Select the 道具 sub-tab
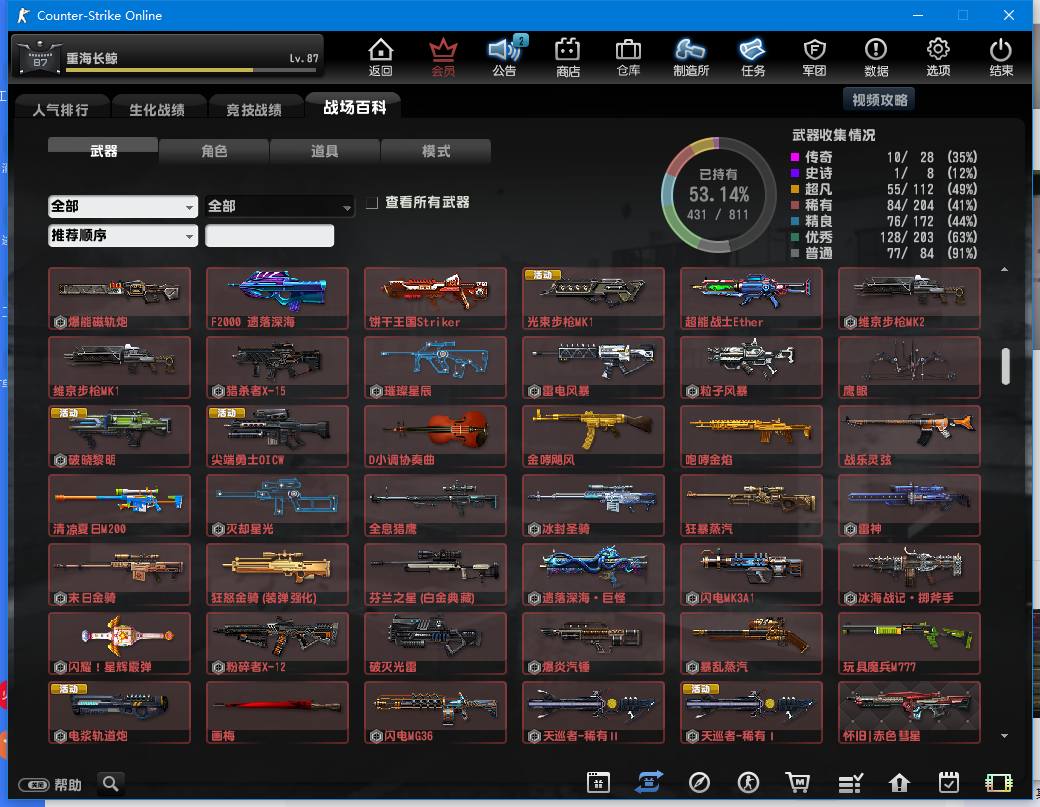This screenshot has height=807, width=1040. point(325,151)
